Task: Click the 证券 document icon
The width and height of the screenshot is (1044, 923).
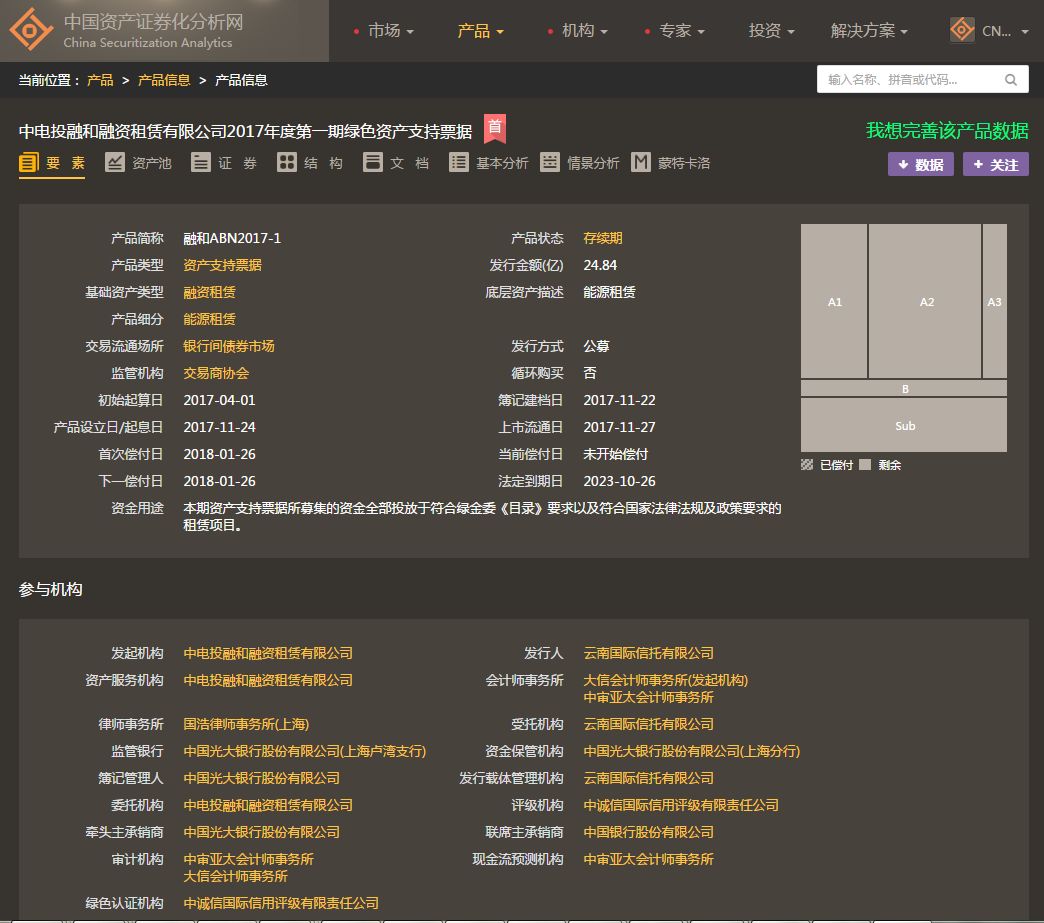Action: point(200,162)
